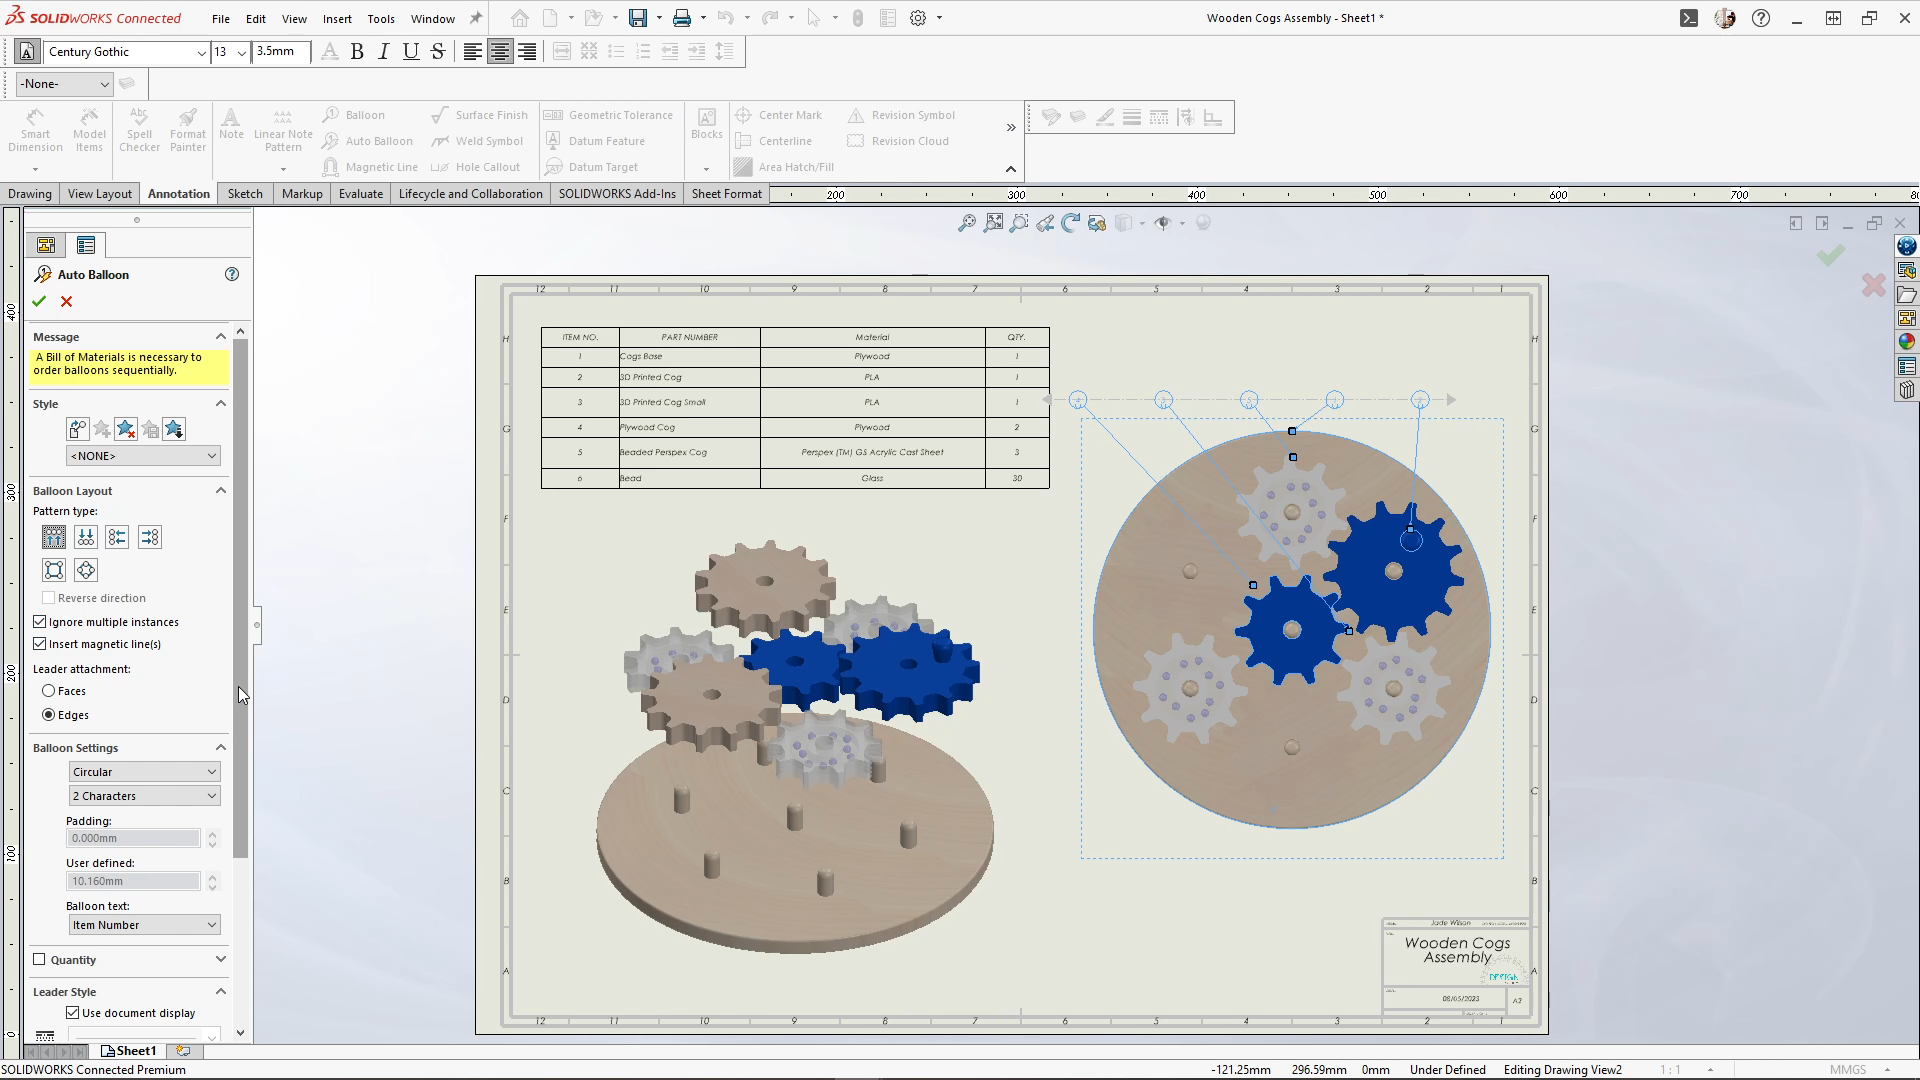The image size is (1920, 1080).
Task: Click the Century Gothic font name field
Action: tap(120, 52)
